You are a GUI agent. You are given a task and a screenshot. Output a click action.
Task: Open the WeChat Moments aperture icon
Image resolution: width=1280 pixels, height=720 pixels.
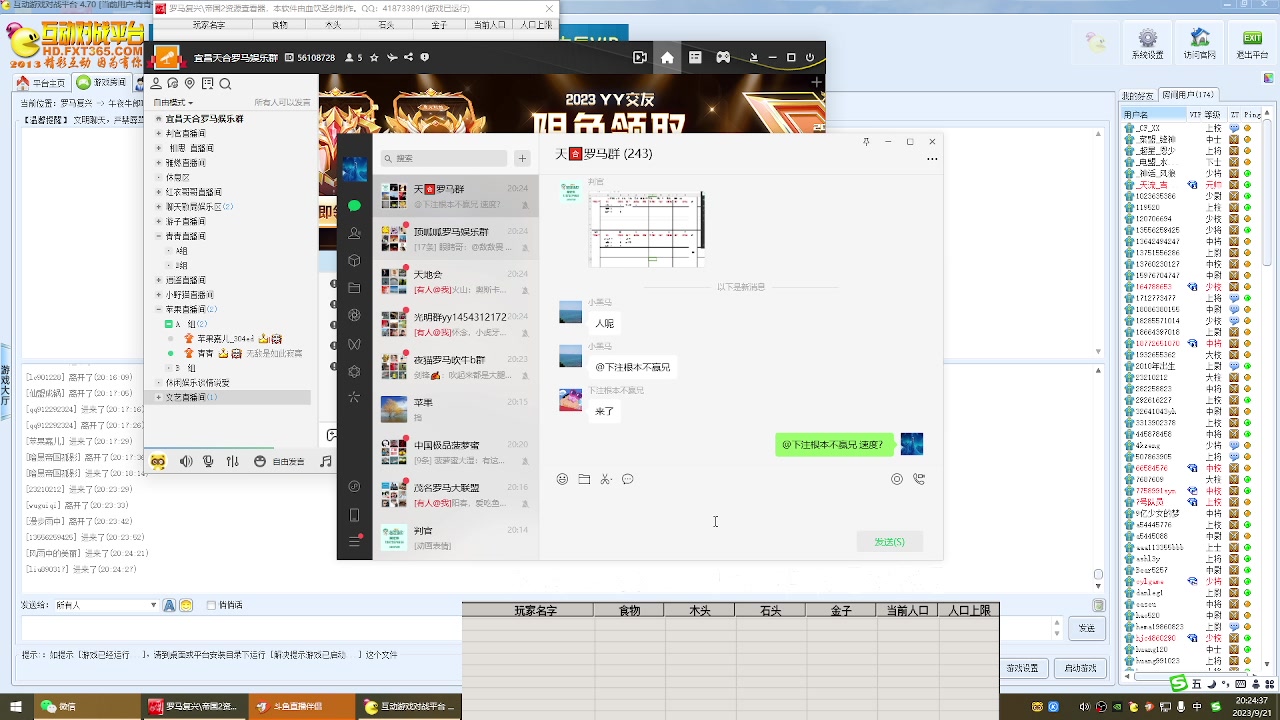pos(354,315)
